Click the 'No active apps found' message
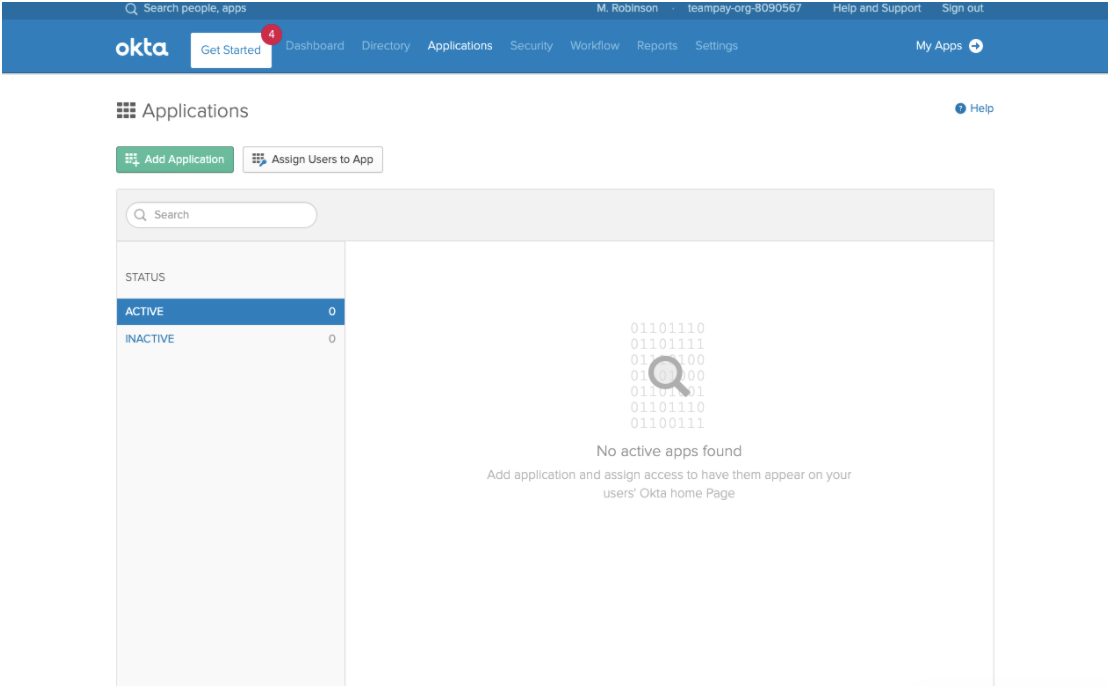The image size is (1112, 686). pyautogui.click(x=669, y=451)
